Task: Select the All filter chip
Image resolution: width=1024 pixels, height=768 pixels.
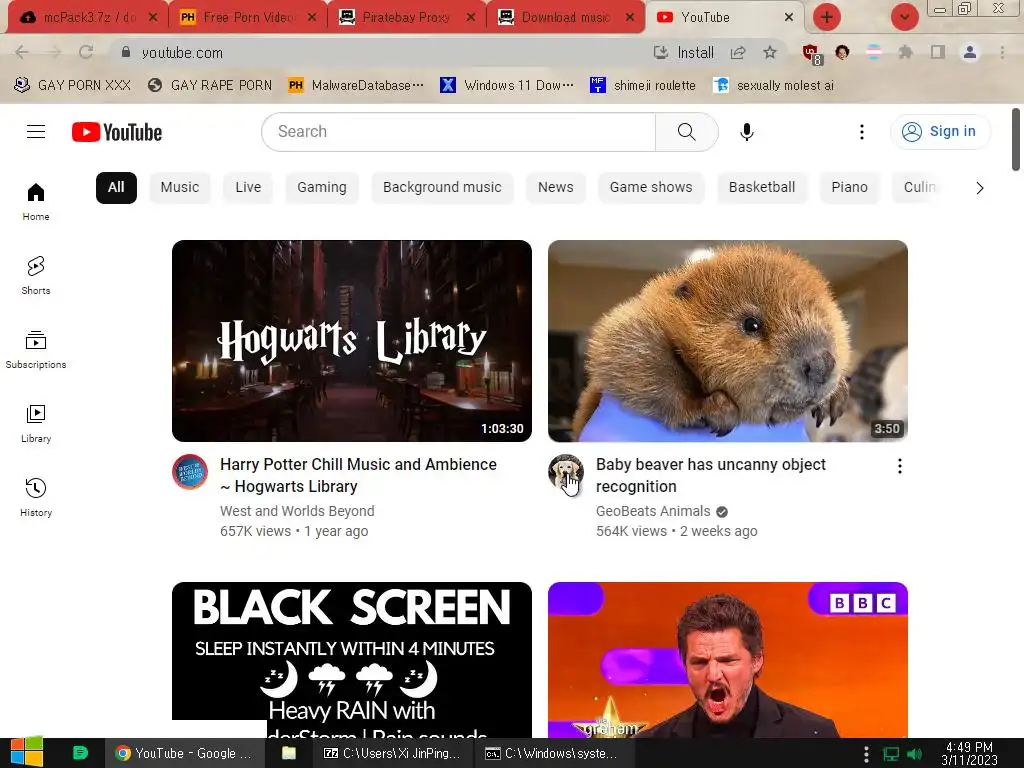Action: coord(116,187)
